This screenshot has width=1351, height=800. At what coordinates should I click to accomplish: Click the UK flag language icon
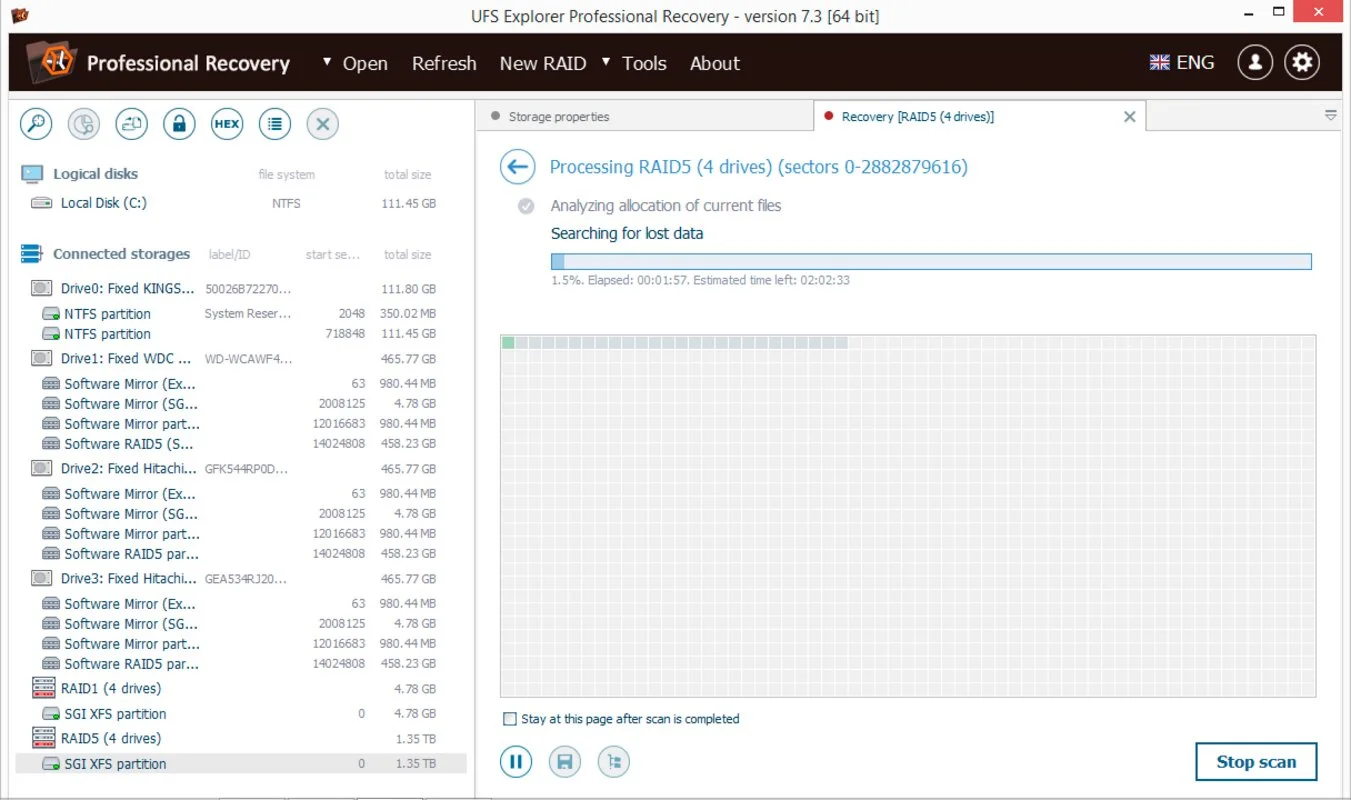1159,62
